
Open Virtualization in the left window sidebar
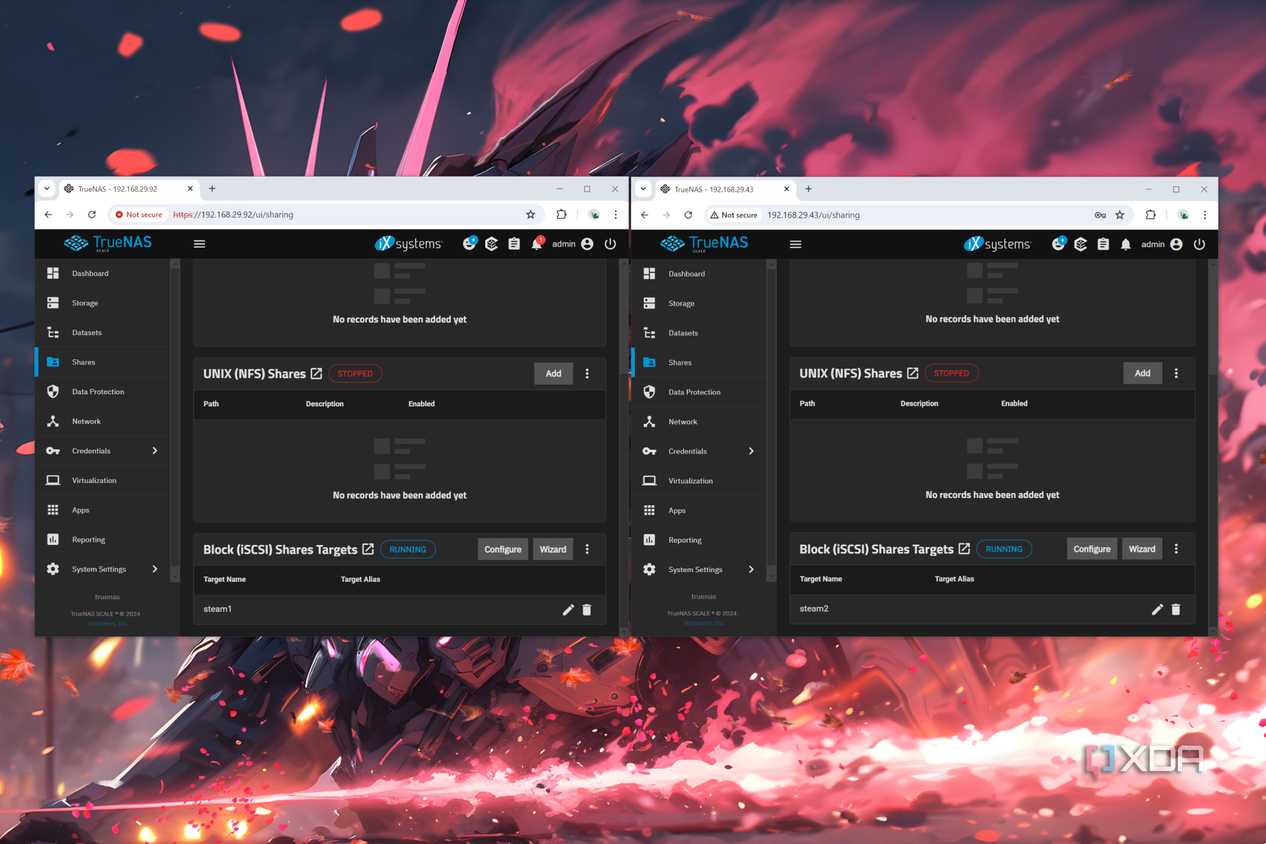pyautogui.click(x=94, y=480)
